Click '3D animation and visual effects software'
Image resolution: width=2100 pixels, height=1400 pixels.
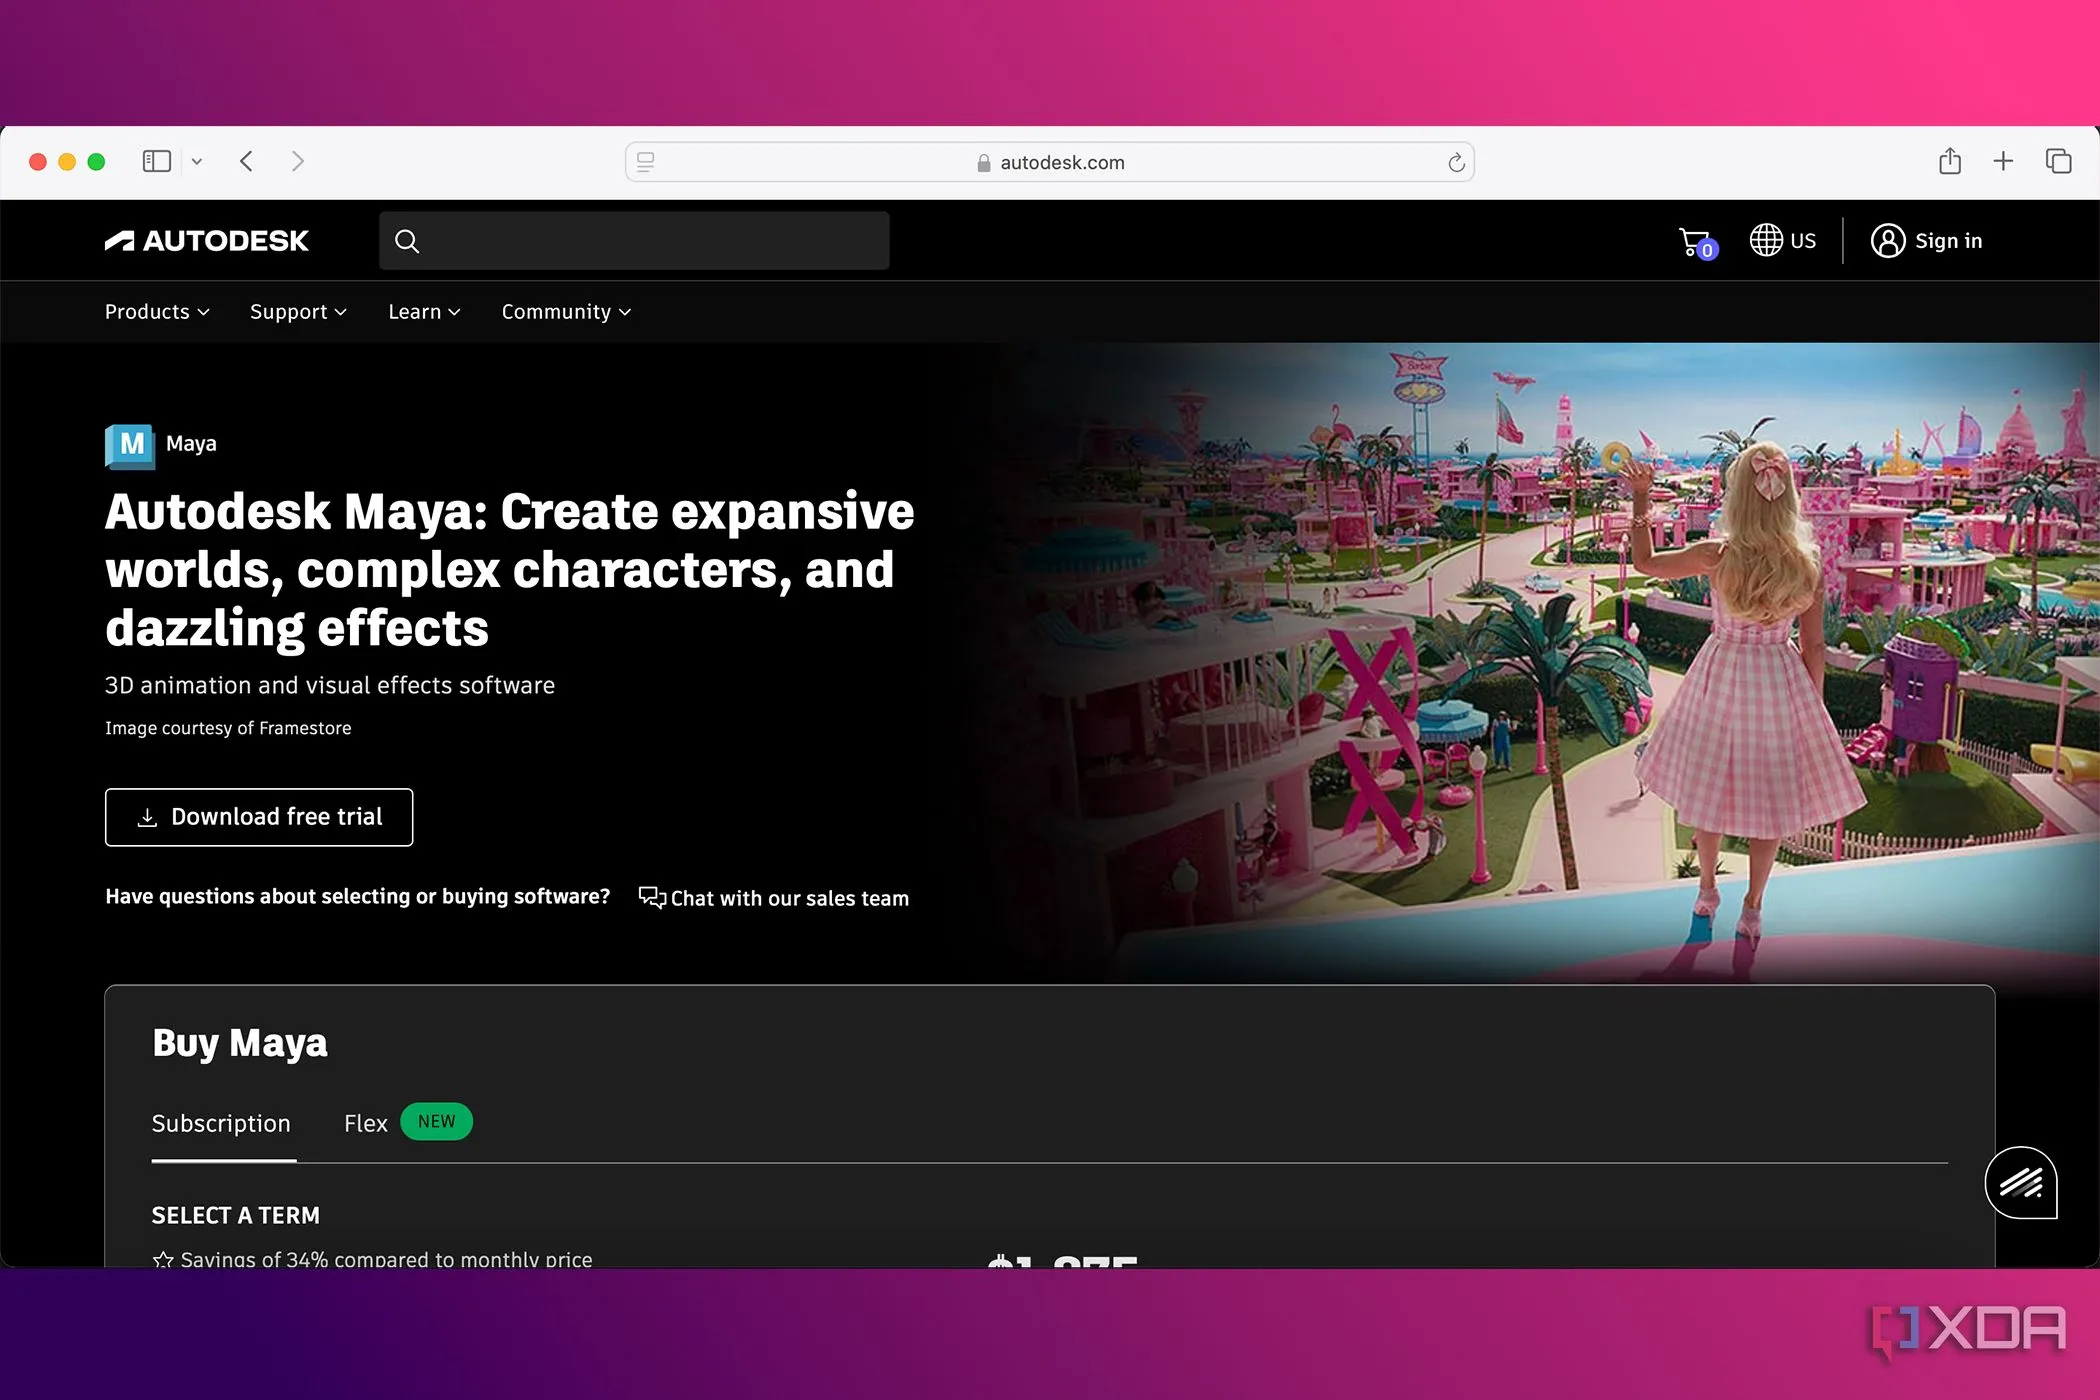[330, 685]
